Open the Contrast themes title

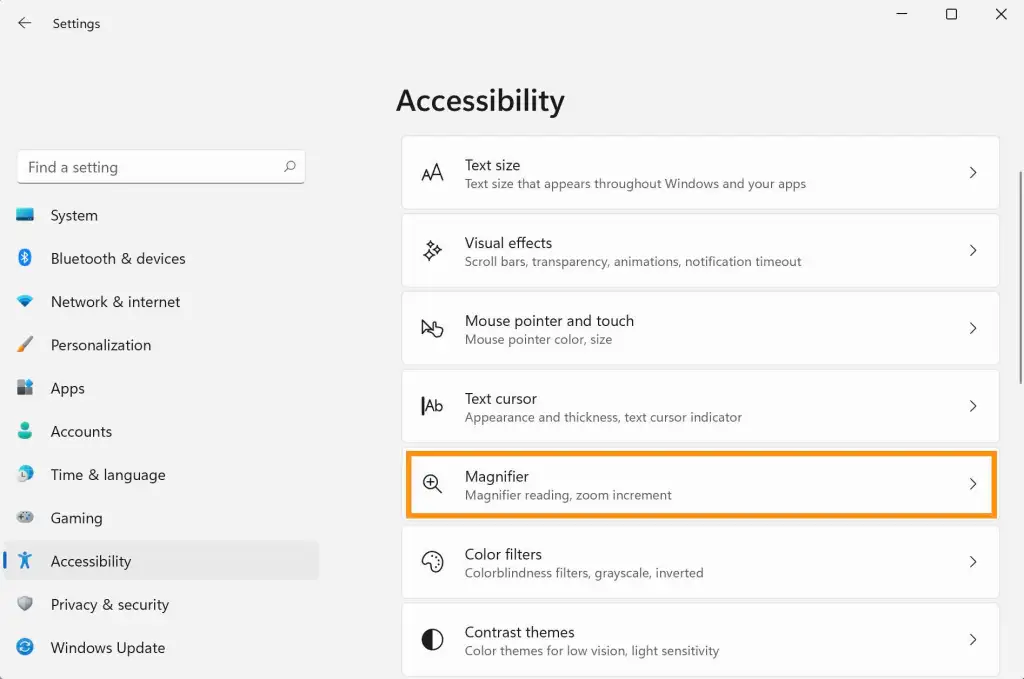(x=520, y=632)
